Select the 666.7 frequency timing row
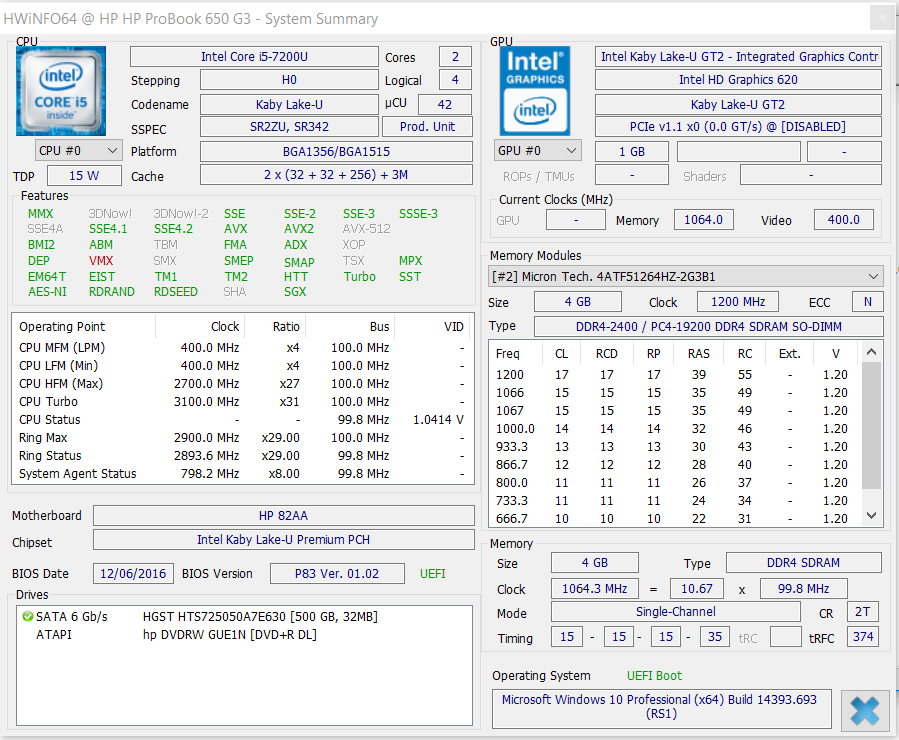The width and height of the screenshot is (899, 740). (674, 519)
